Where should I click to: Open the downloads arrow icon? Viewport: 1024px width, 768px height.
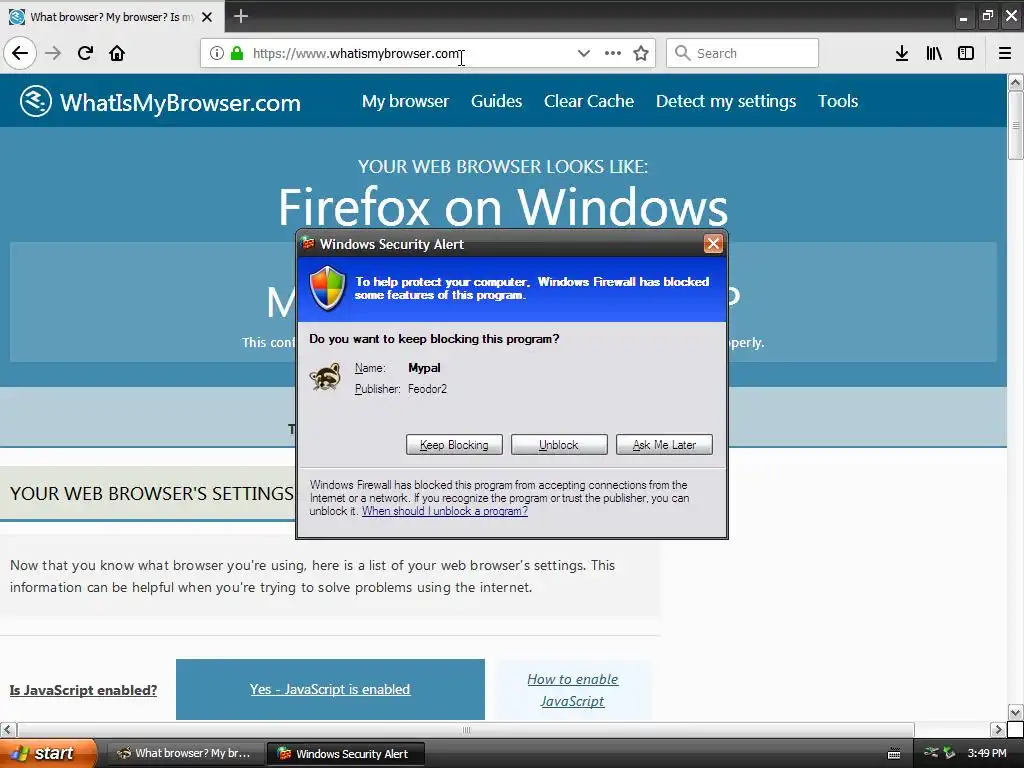pos(902,53)
